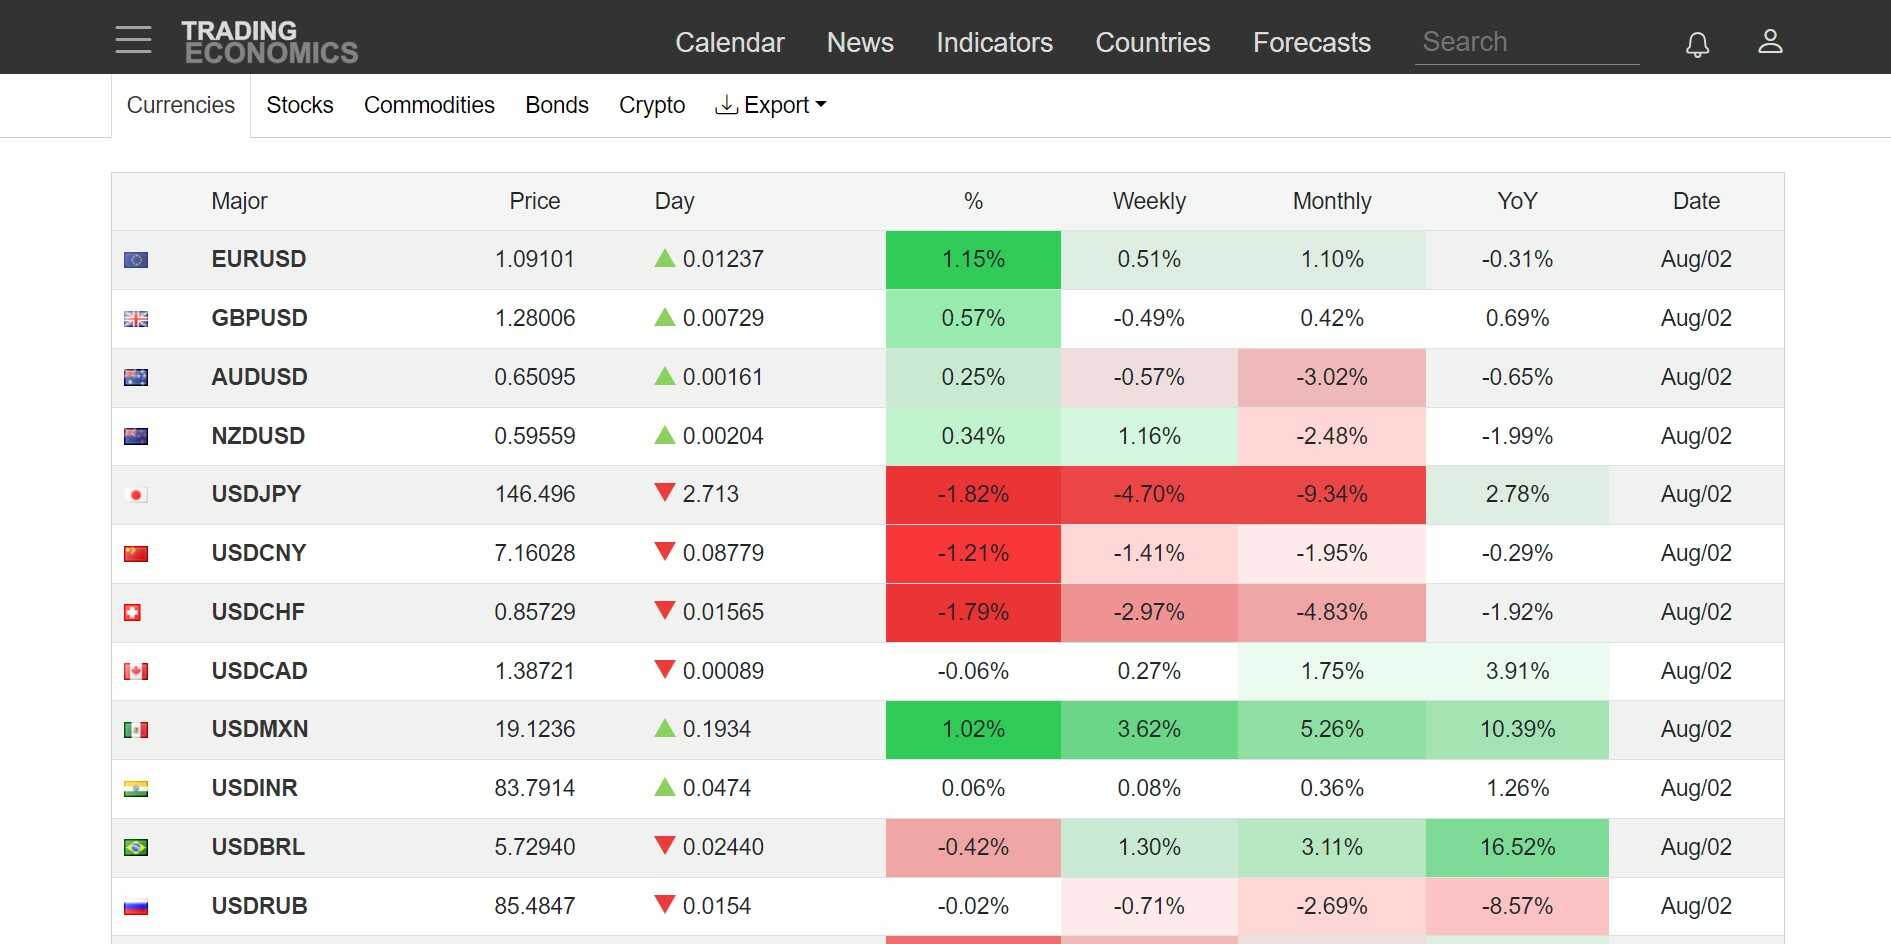Open the hamburger menu icon
This screenshot has width=1891, height=944.
coord(133,40)
